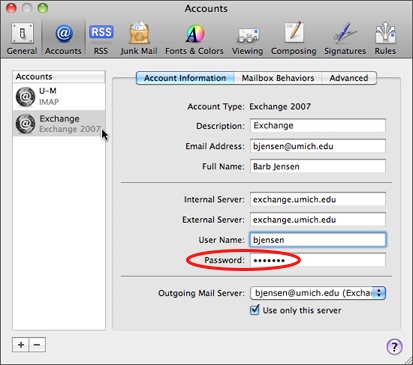Viewport: 413px width, 365px height.
Task: Click the External Server field
Action: [x=318, y=220]
